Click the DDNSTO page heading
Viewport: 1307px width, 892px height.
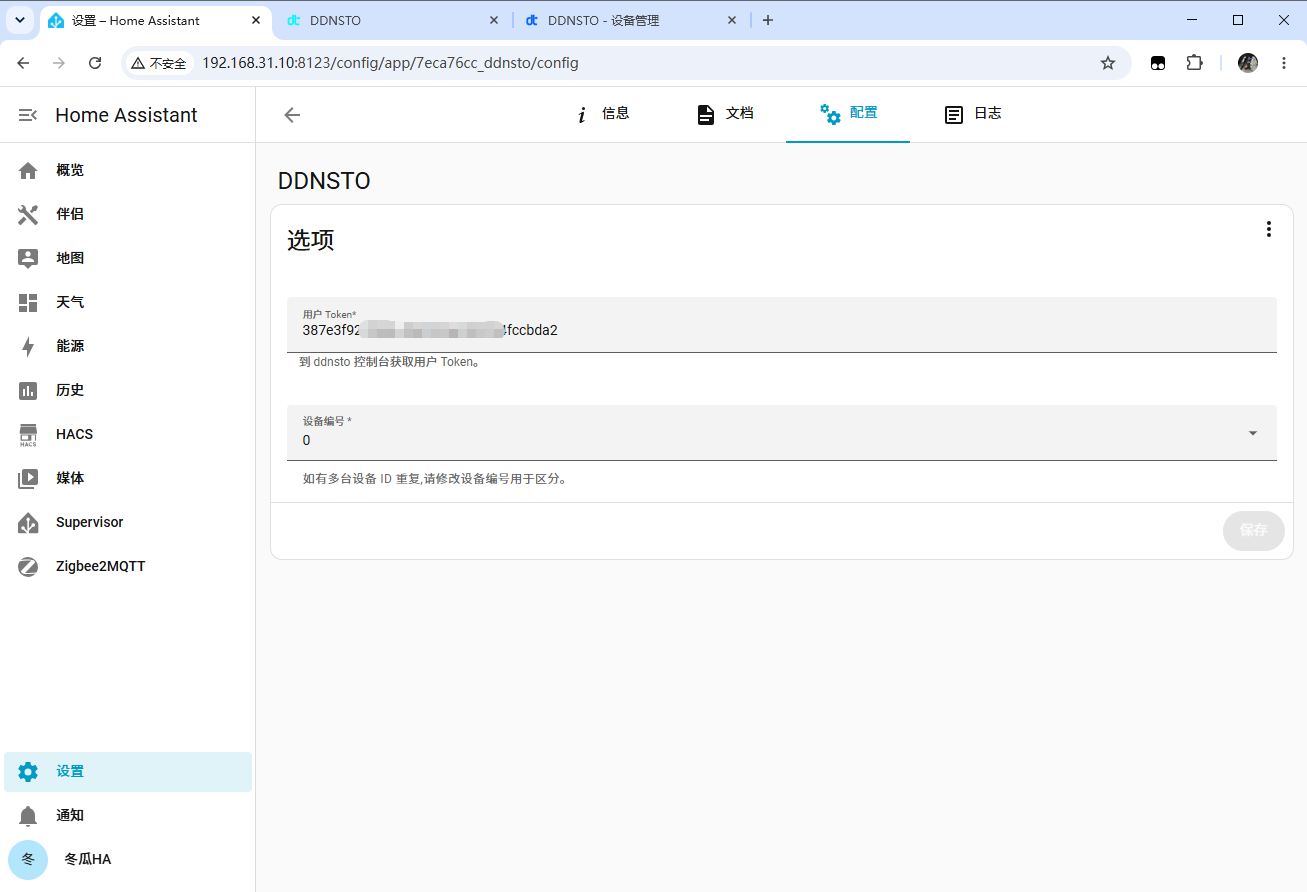[324, 181]
